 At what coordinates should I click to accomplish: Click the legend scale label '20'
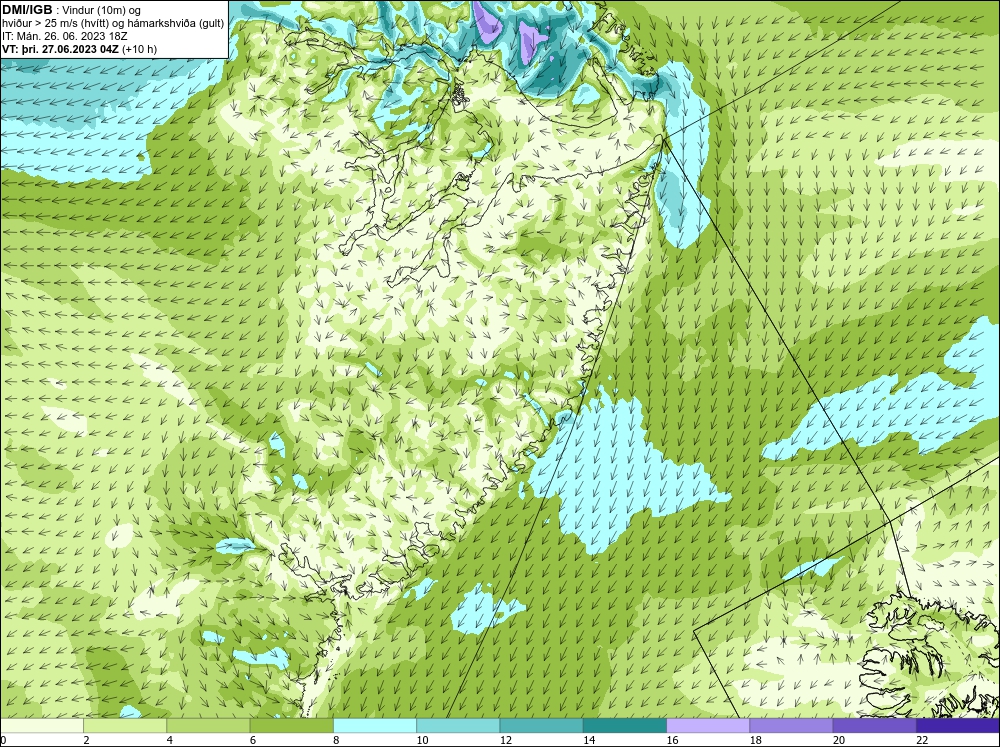[x=839, y=740]
